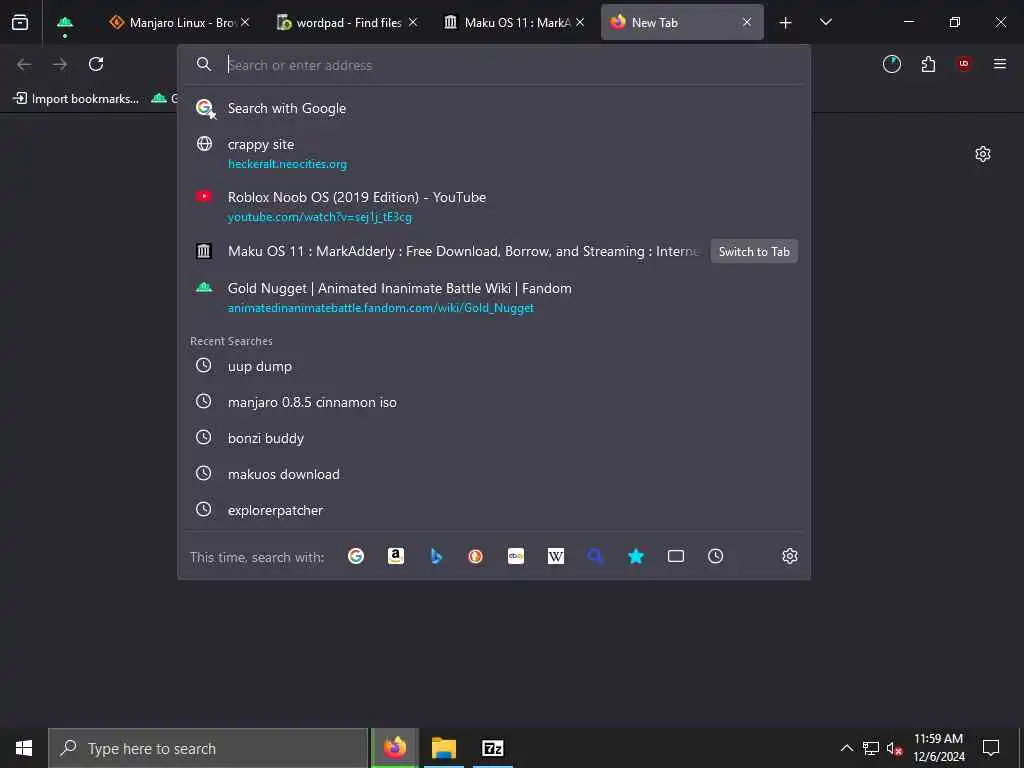Click Import bookmarks button
Viewport: 1024px width, 768px height.
[x=76, y=99]
